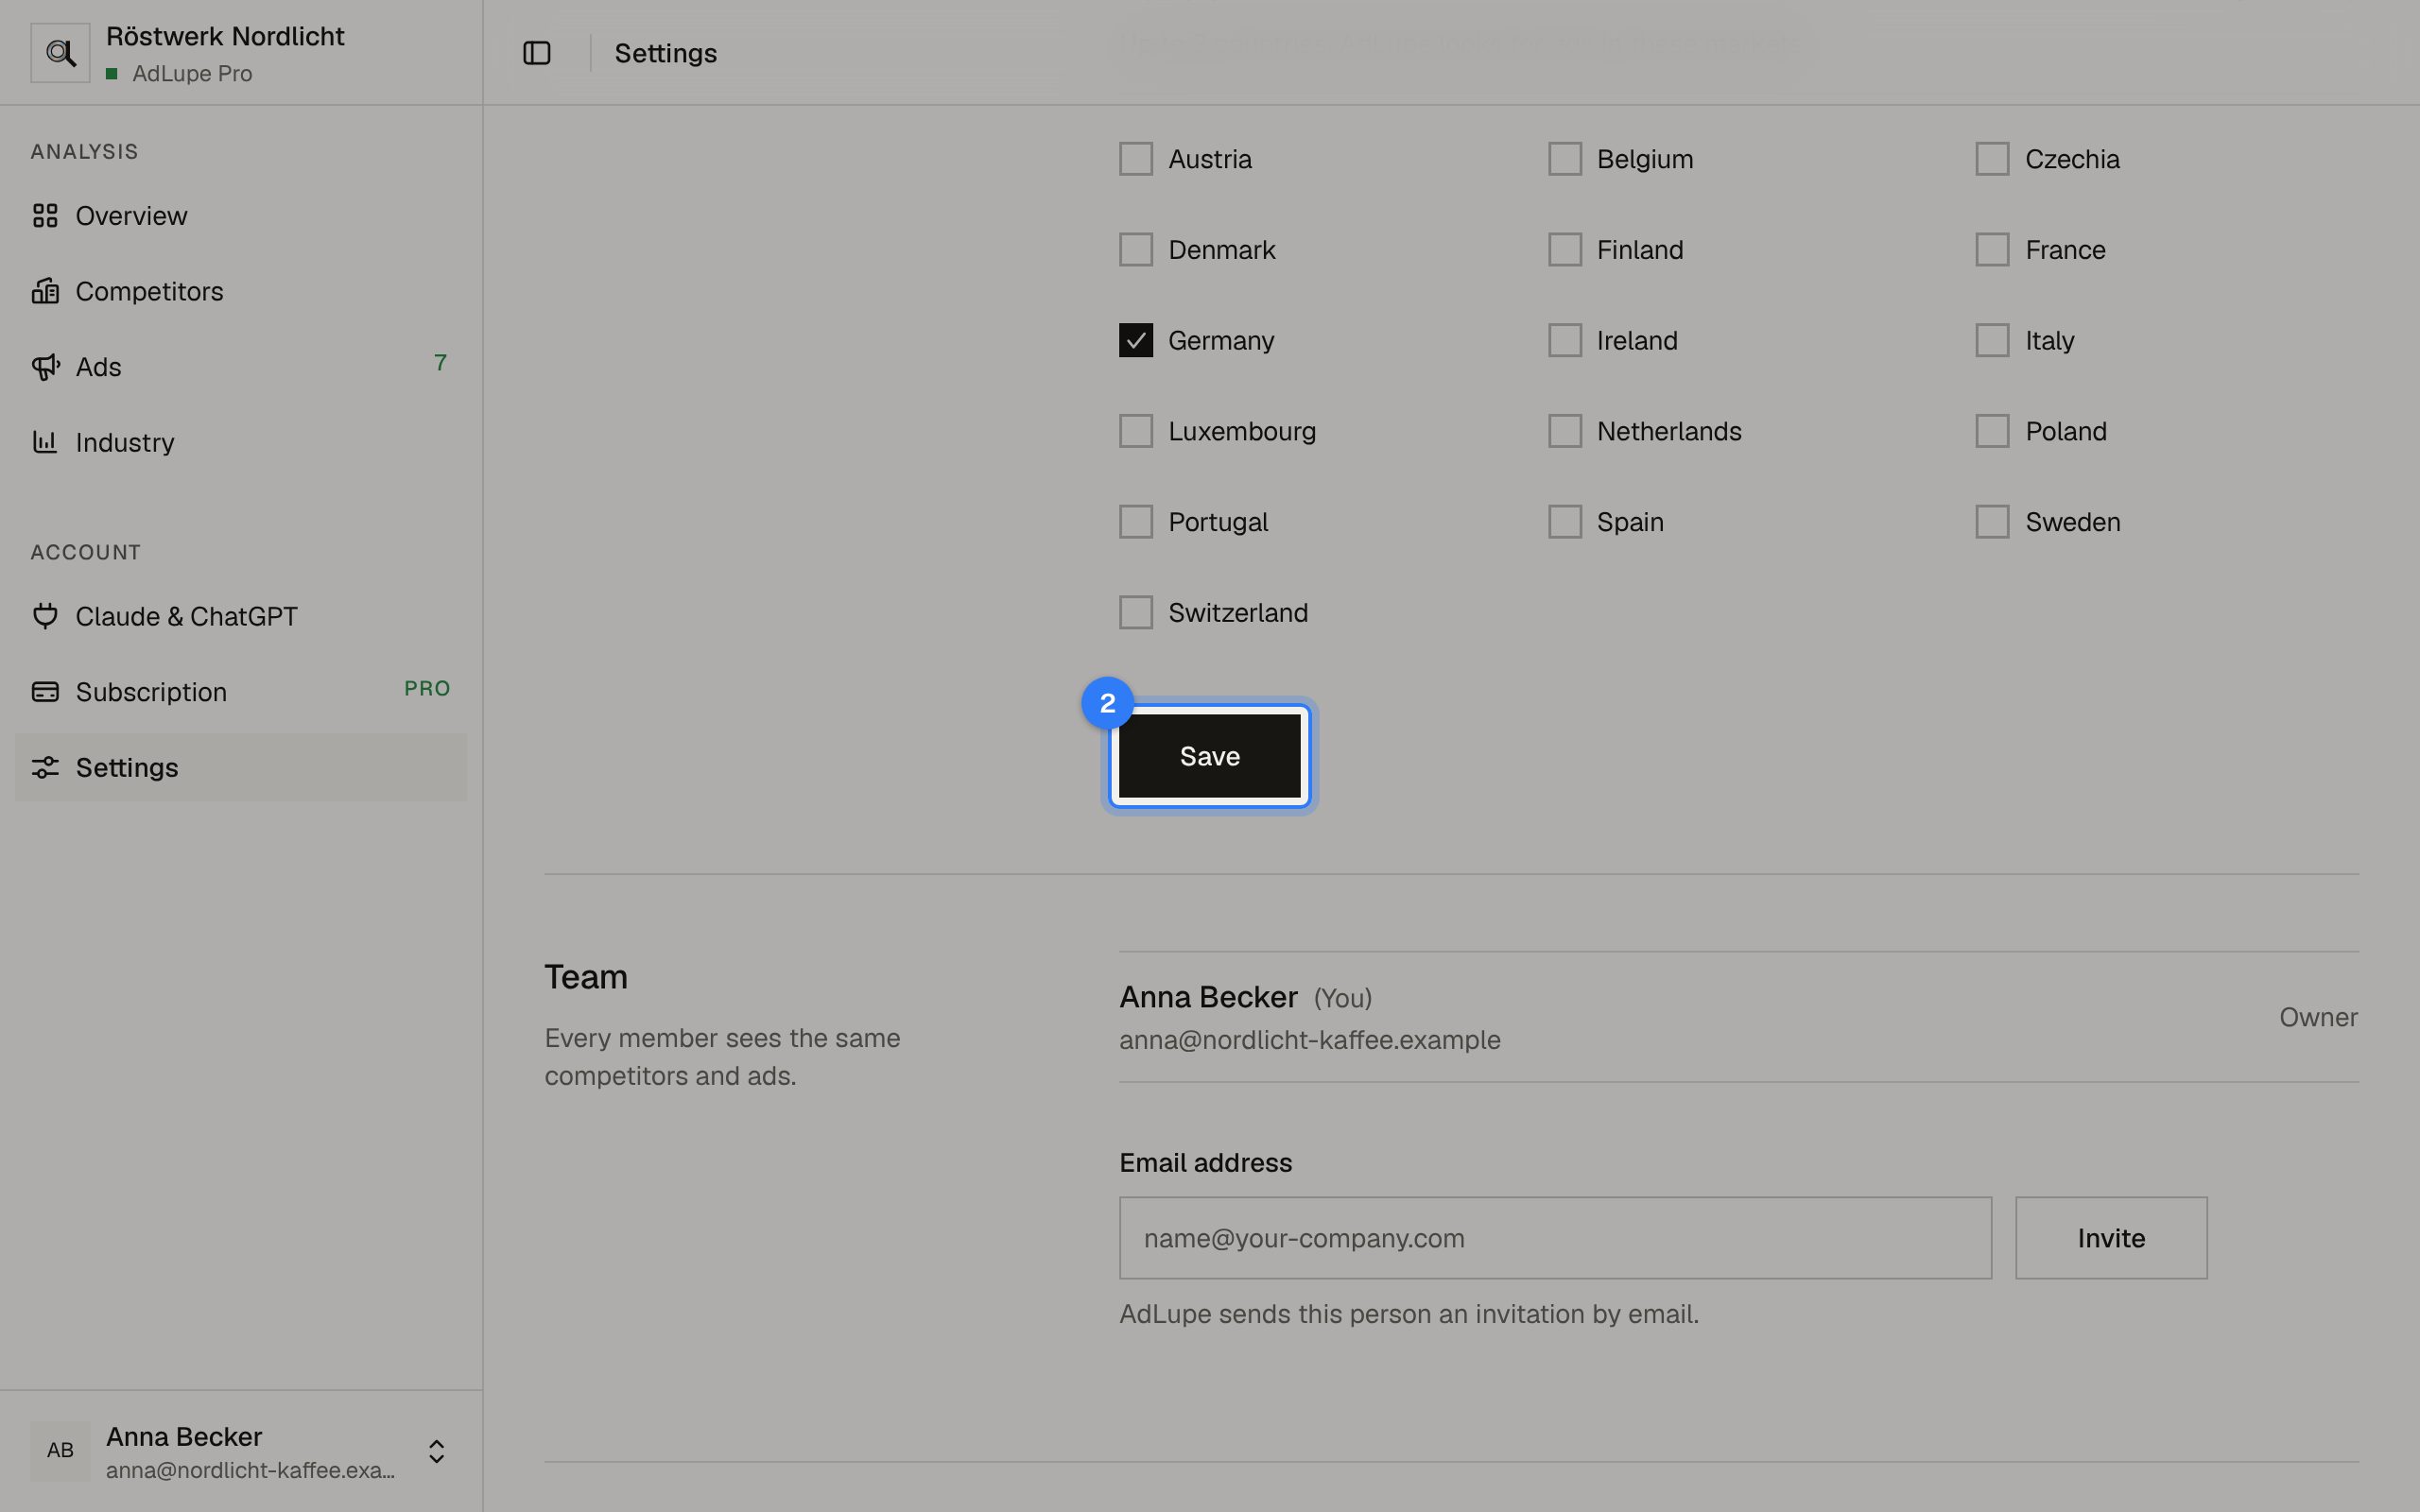Enable the Ireland checkbox

pyautogui.click(x=1565, y=340)
